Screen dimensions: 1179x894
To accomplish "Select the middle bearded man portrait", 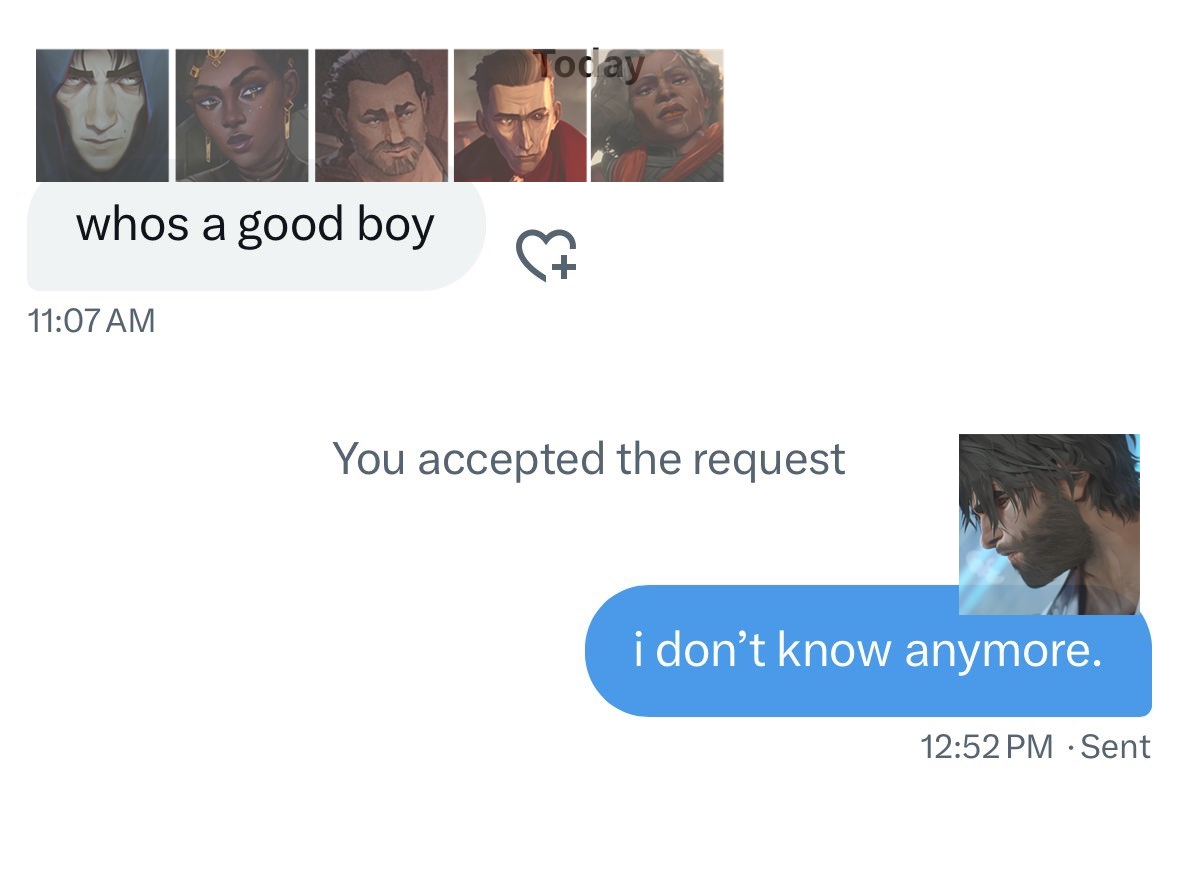I will point(381,115).
